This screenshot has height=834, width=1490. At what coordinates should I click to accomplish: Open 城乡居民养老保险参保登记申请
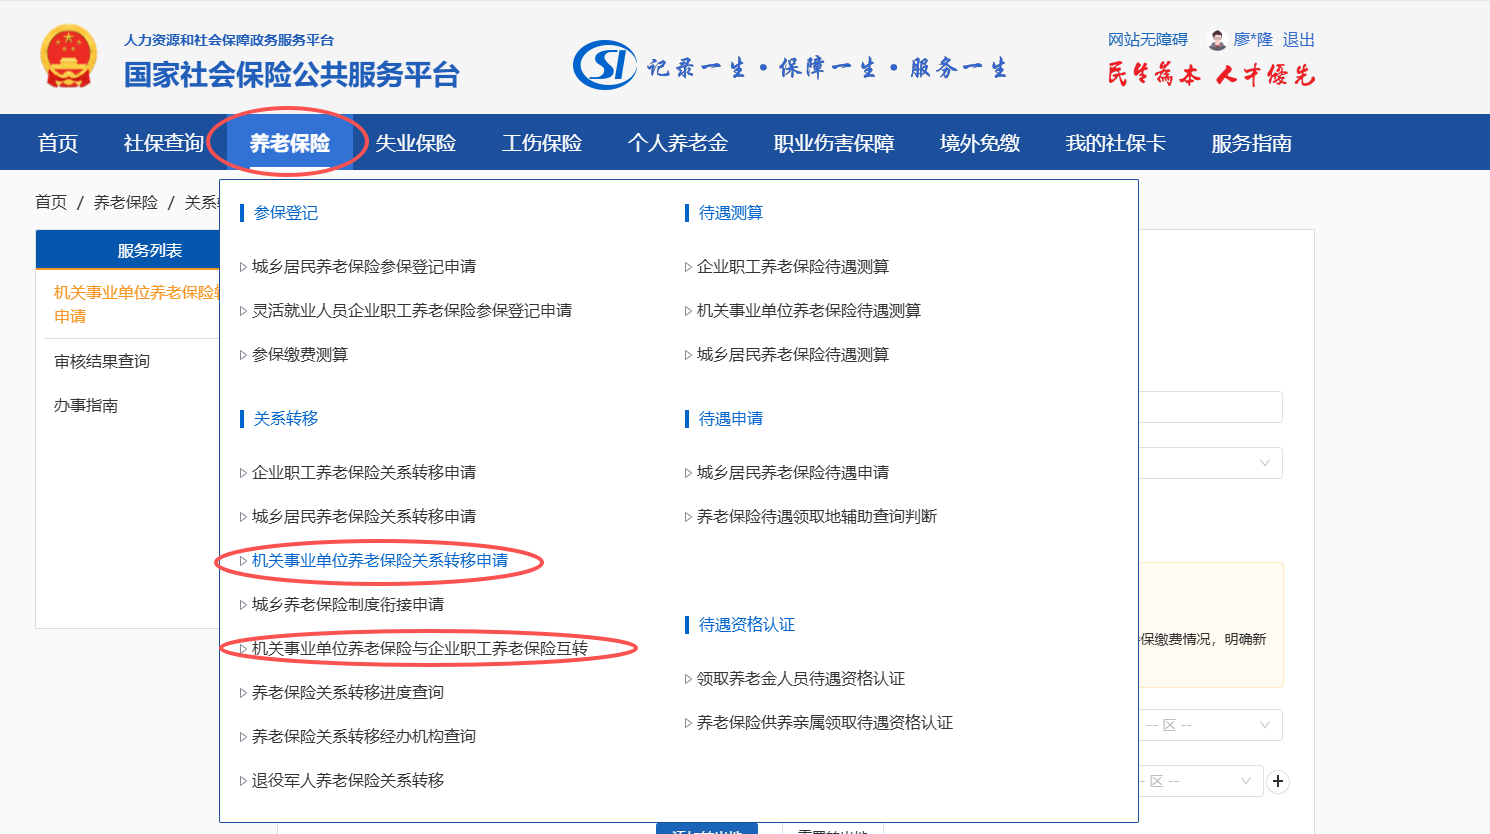363,267
